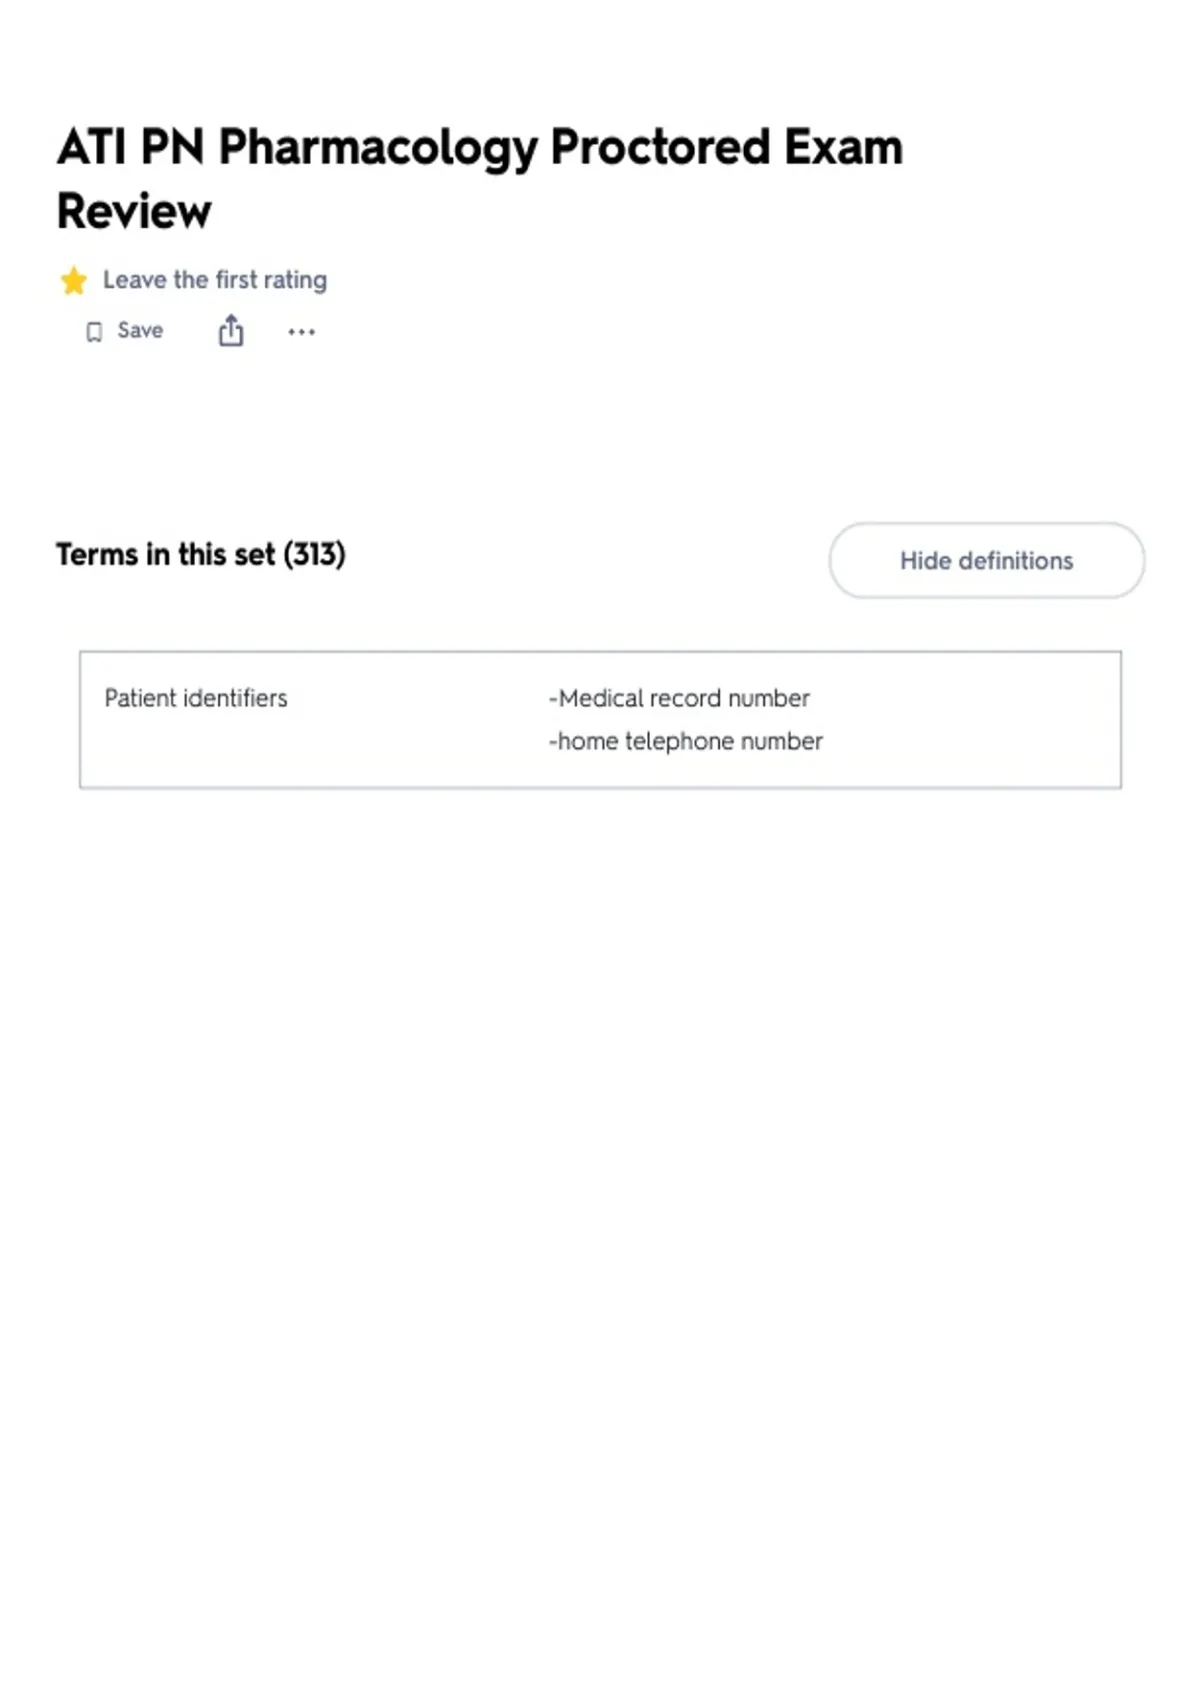
Task: Click the -home telephone number definition line
Action: (686, 741)
